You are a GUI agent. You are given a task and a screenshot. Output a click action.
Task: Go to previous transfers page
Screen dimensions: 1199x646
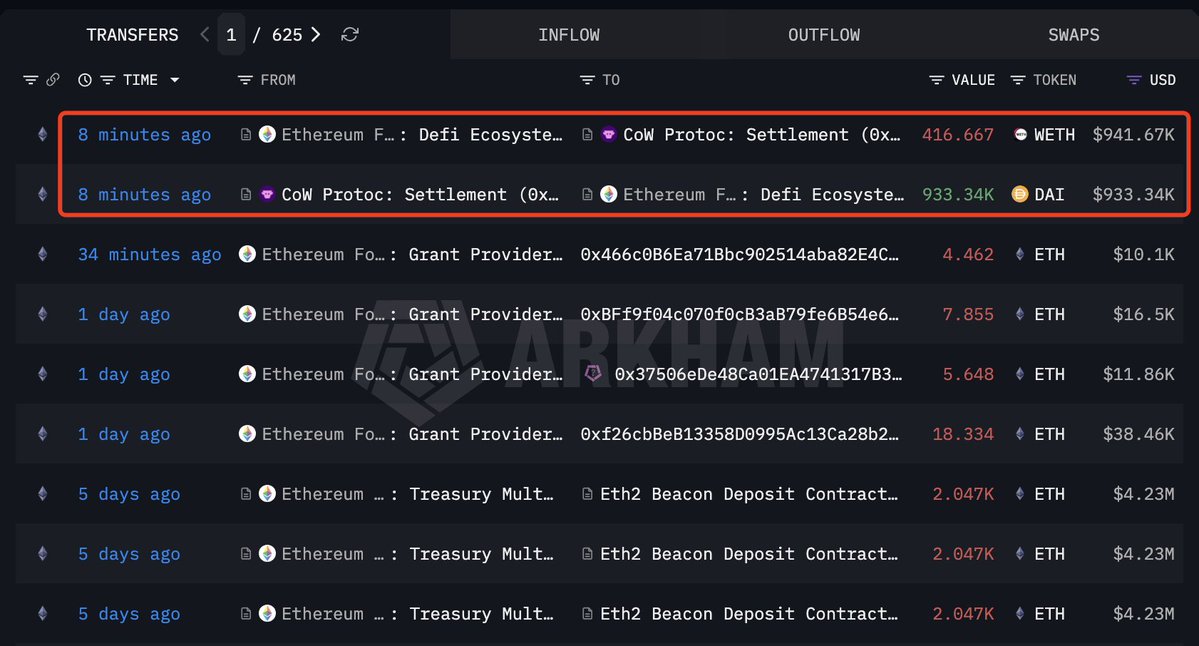pos(205,35)
